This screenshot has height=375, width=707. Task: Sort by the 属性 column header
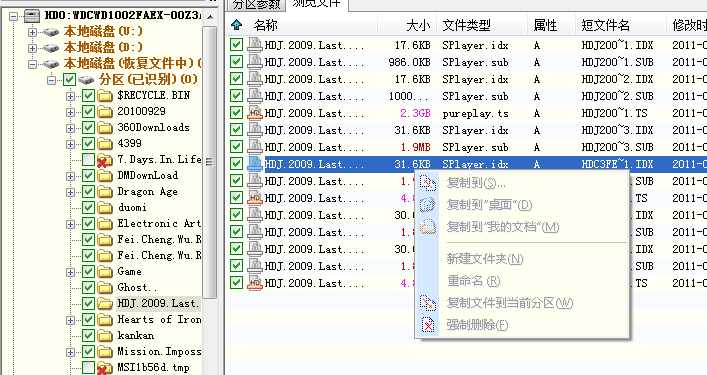(551, 25)
